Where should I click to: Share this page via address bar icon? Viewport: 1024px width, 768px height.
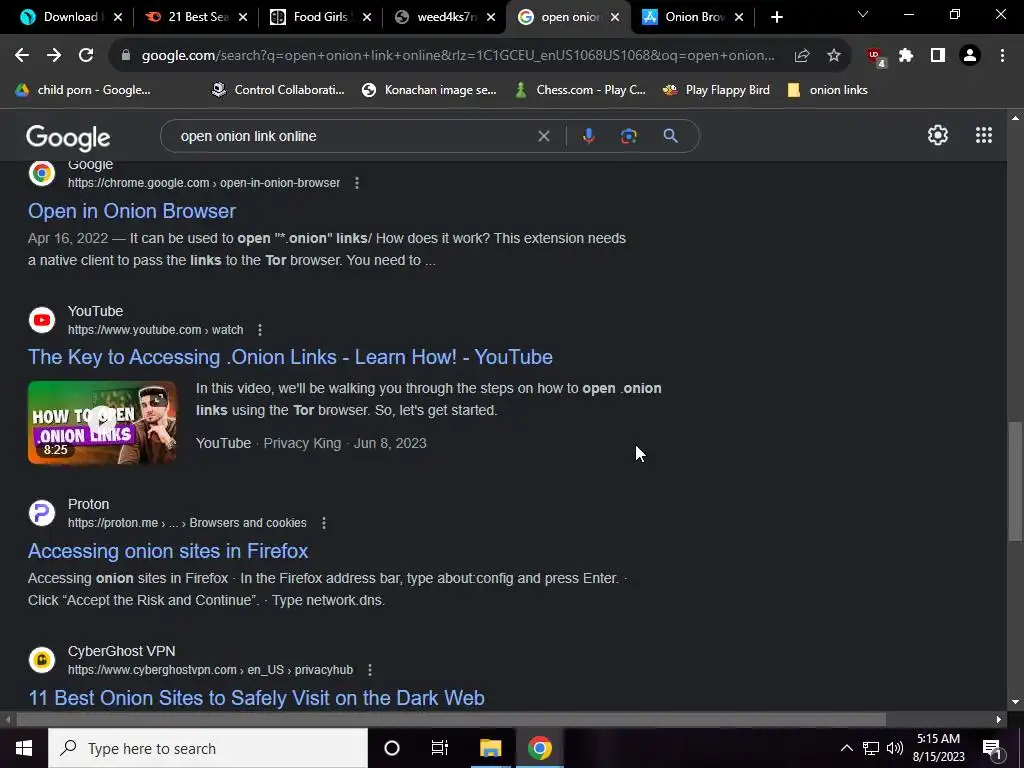(x=802, y=56)
